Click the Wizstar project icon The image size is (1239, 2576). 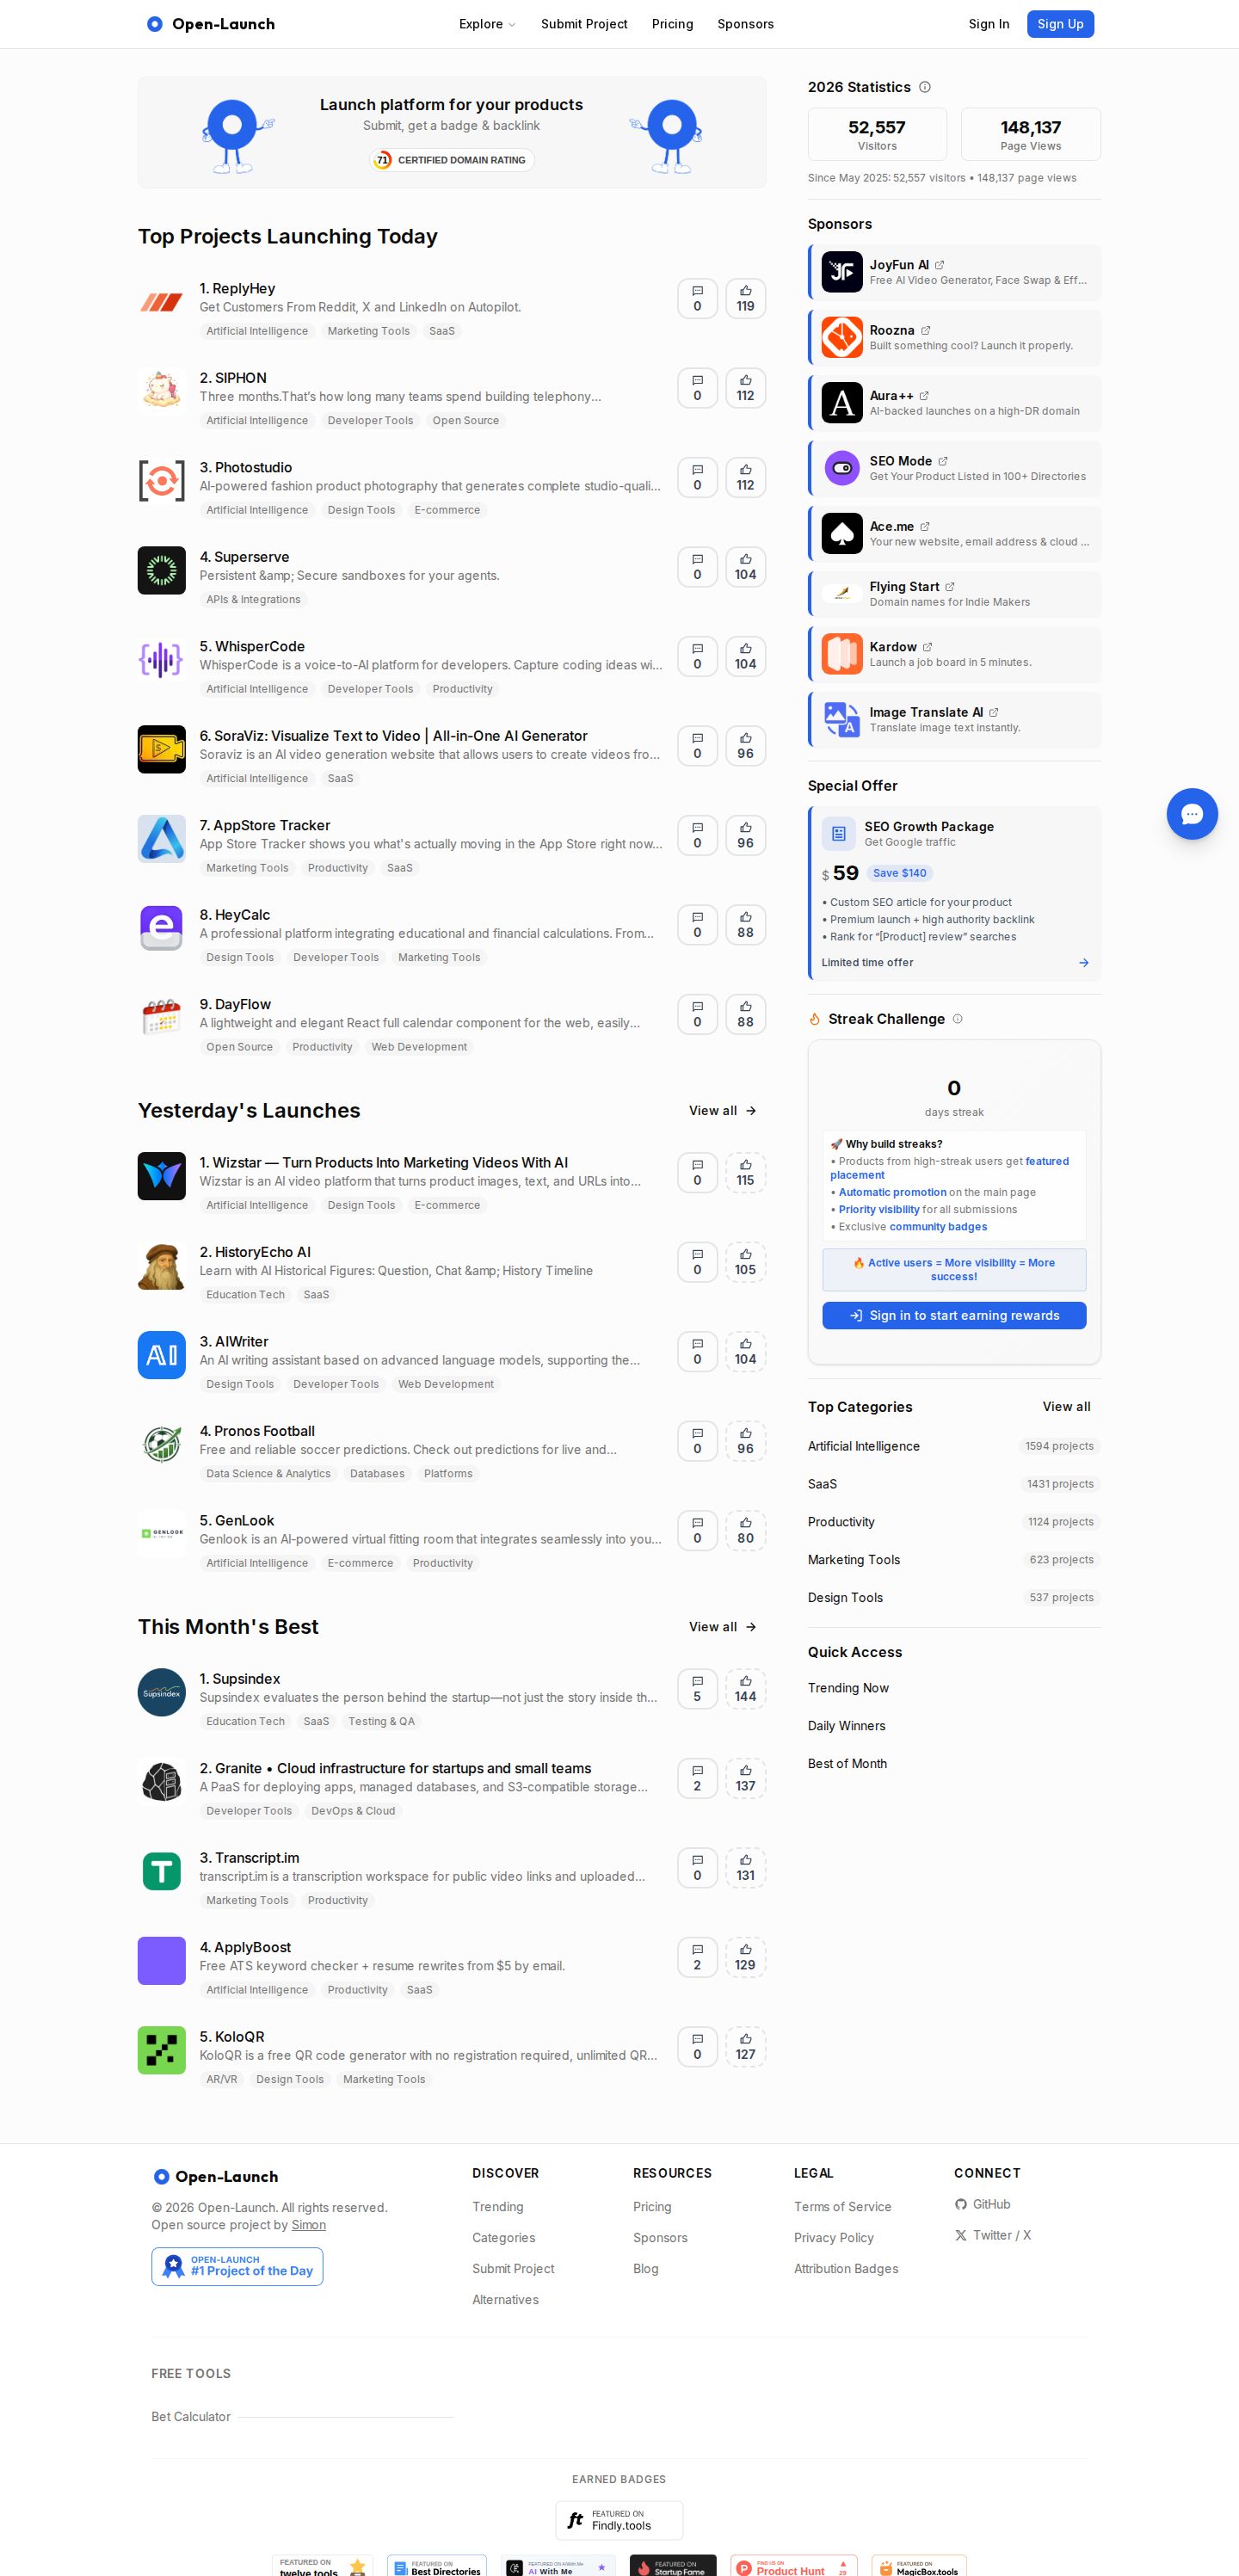(x=161, y=1176)
